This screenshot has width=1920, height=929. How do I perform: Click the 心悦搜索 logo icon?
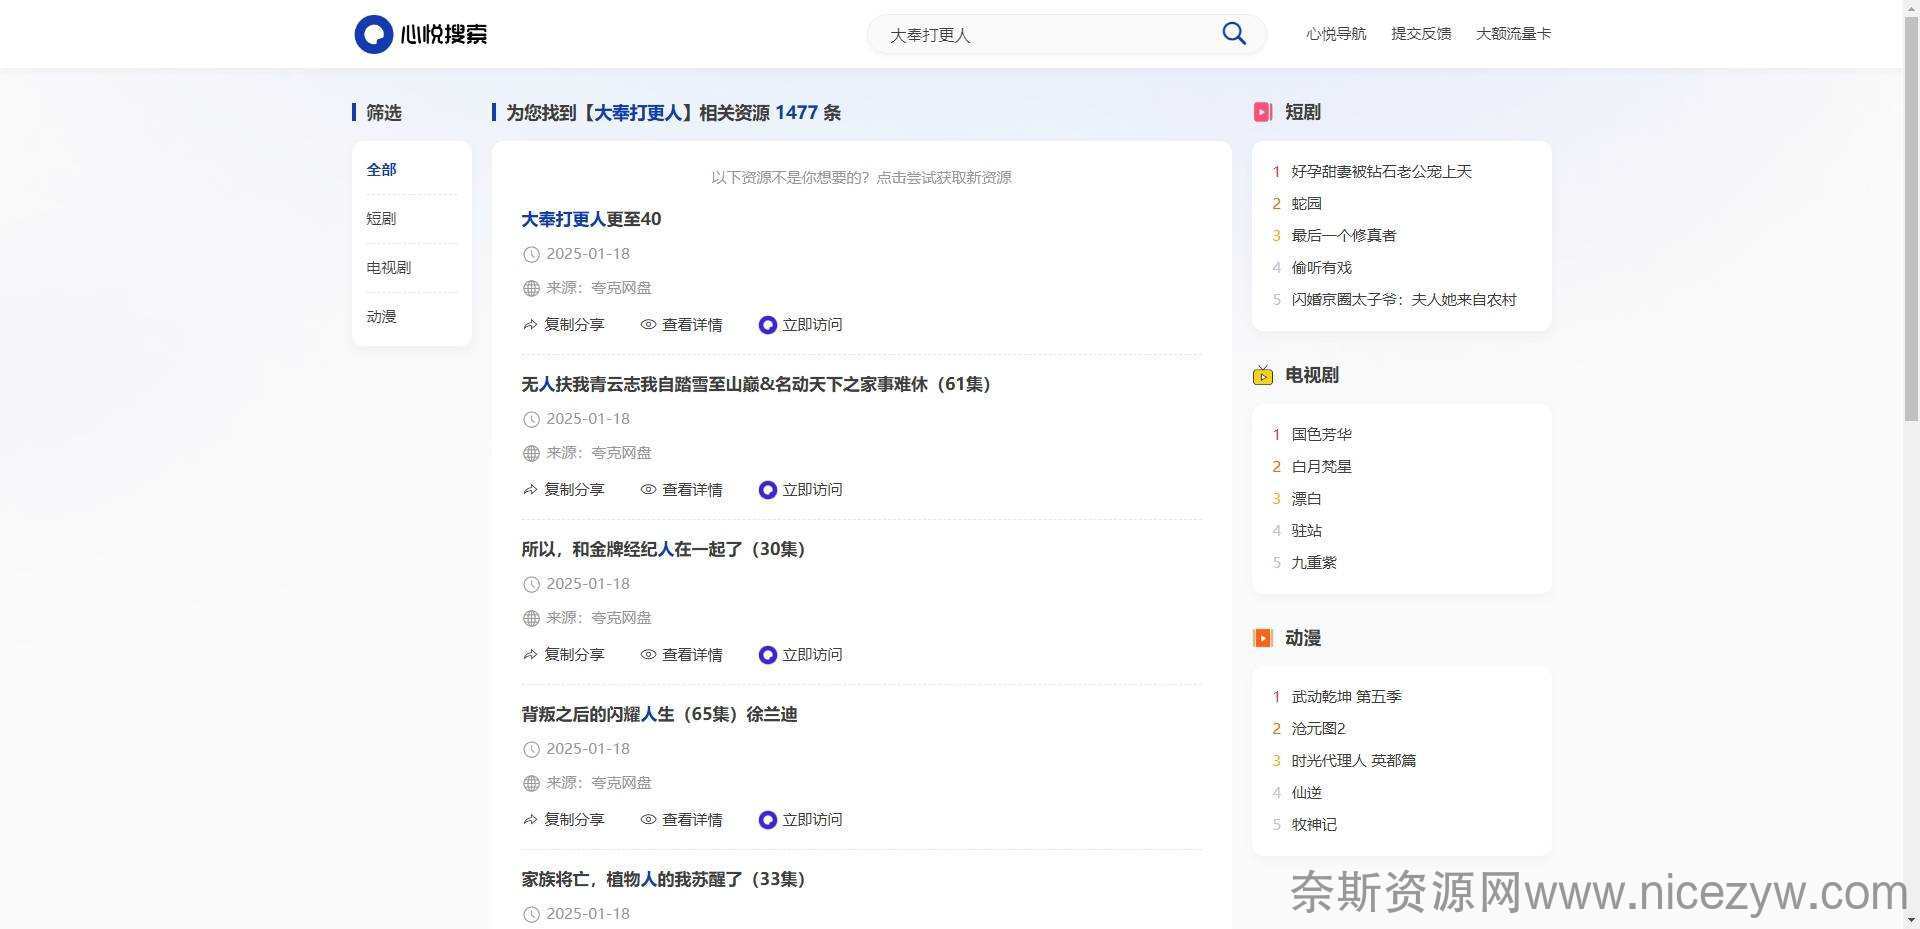click(x=373, y=34)
